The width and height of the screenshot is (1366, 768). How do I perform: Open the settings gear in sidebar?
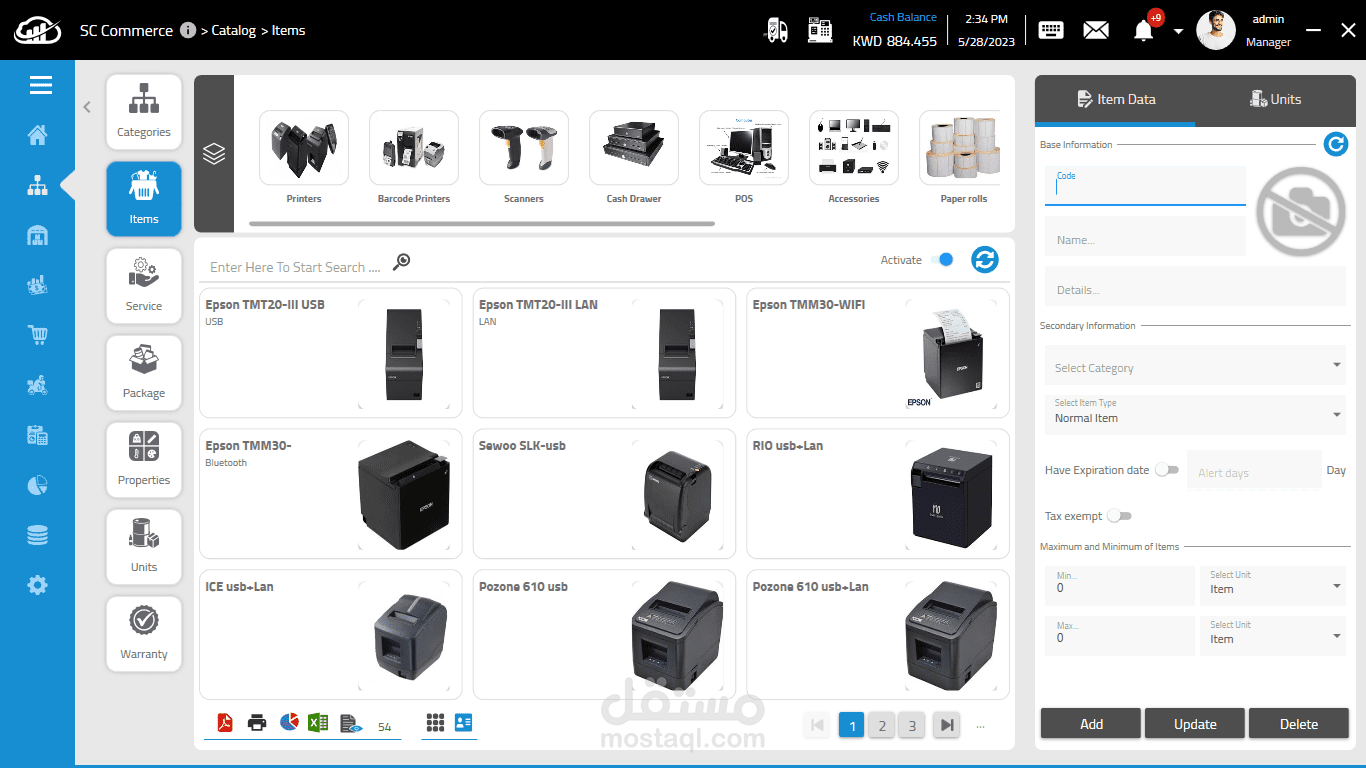tap(38, 586)
